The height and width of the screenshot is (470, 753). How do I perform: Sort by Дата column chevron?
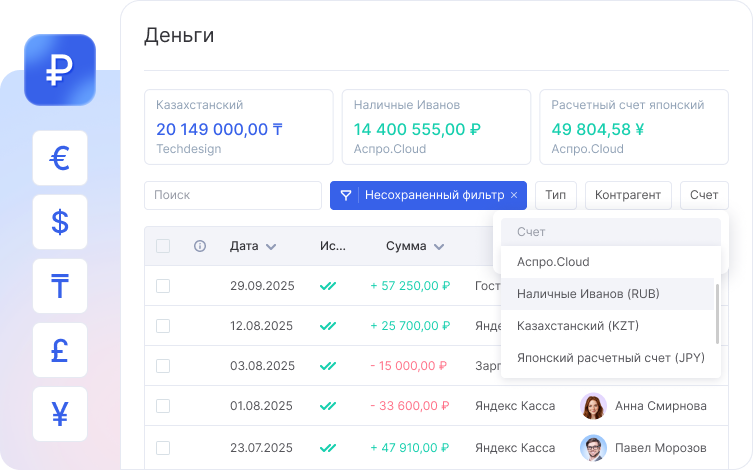[x=271, y=246]
